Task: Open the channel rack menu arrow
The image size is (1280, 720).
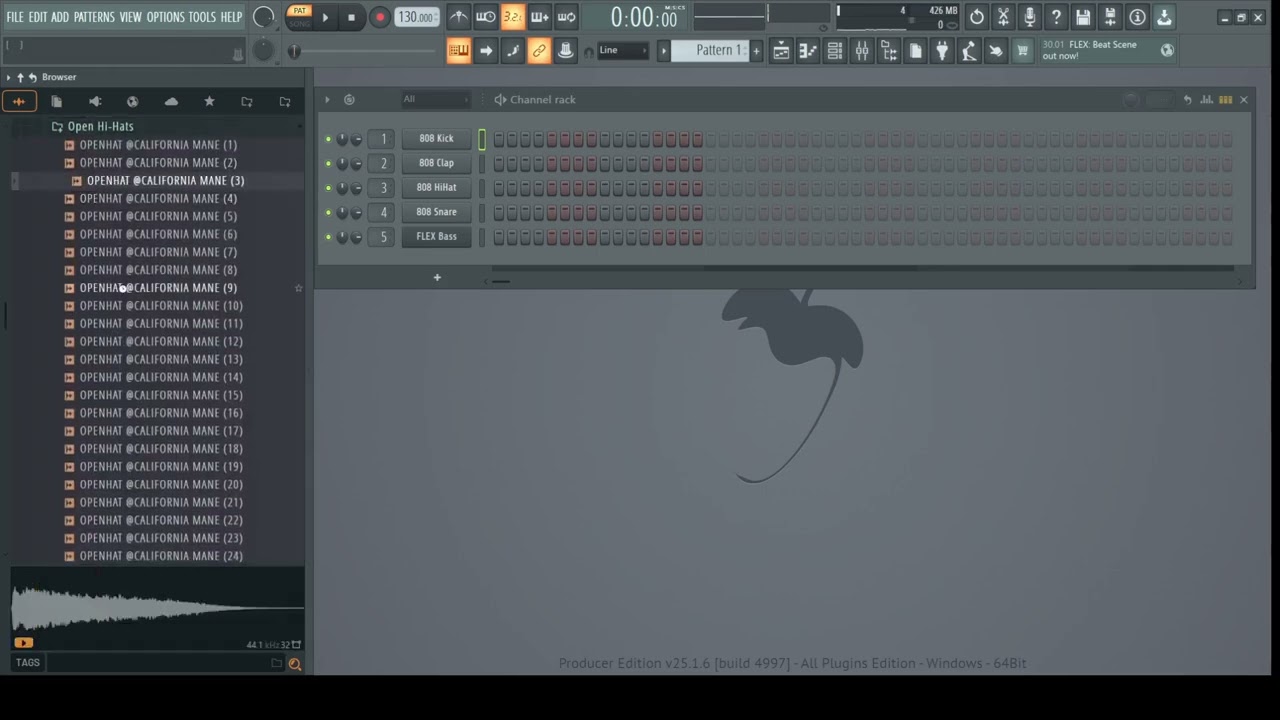Action: click(326, 99)
